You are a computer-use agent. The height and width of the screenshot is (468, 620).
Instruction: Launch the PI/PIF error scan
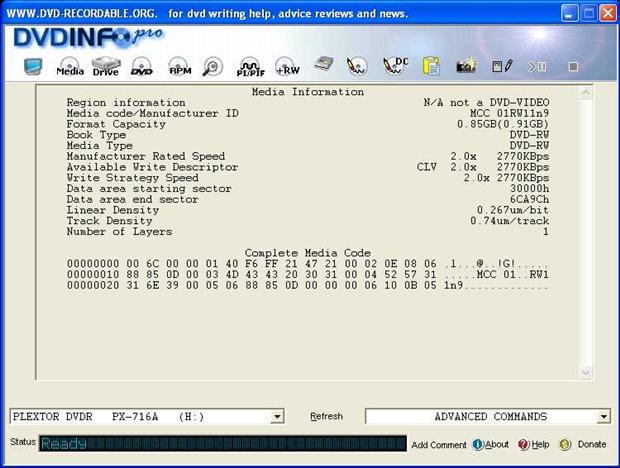(x=251, y=66)
